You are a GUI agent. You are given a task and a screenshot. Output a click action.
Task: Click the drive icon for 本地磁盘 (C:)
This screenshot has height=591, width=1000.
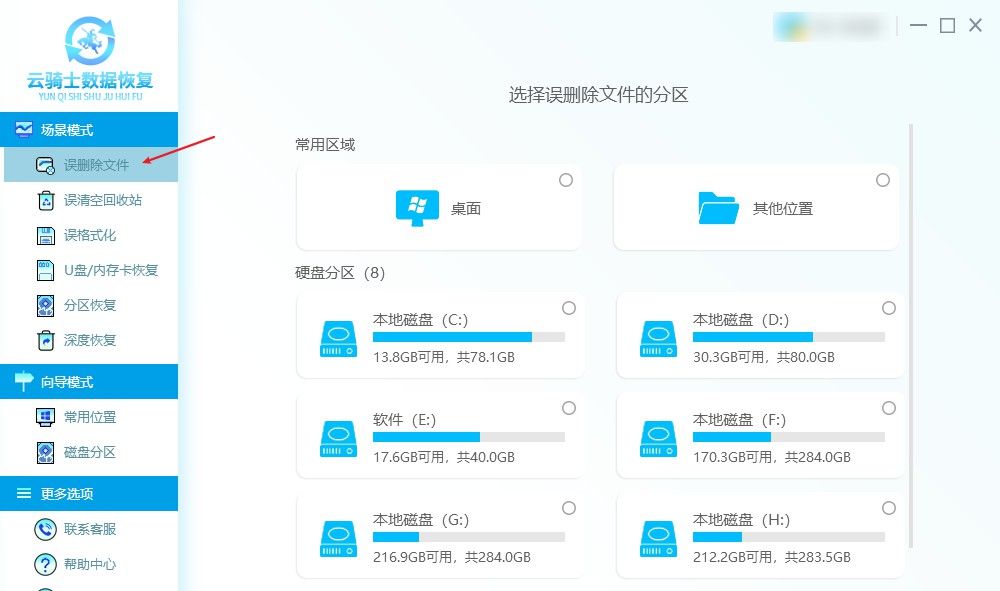pos(338,339)
